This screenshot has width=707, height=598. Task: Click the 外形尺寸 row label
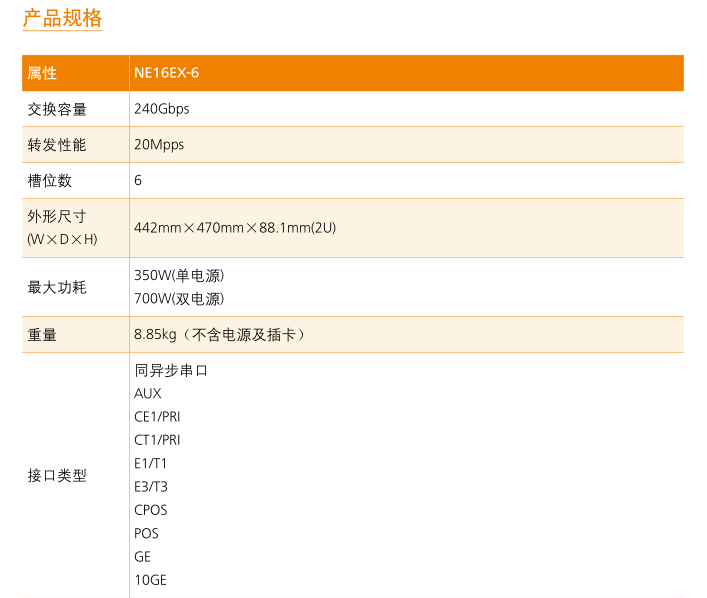(57, 217)
